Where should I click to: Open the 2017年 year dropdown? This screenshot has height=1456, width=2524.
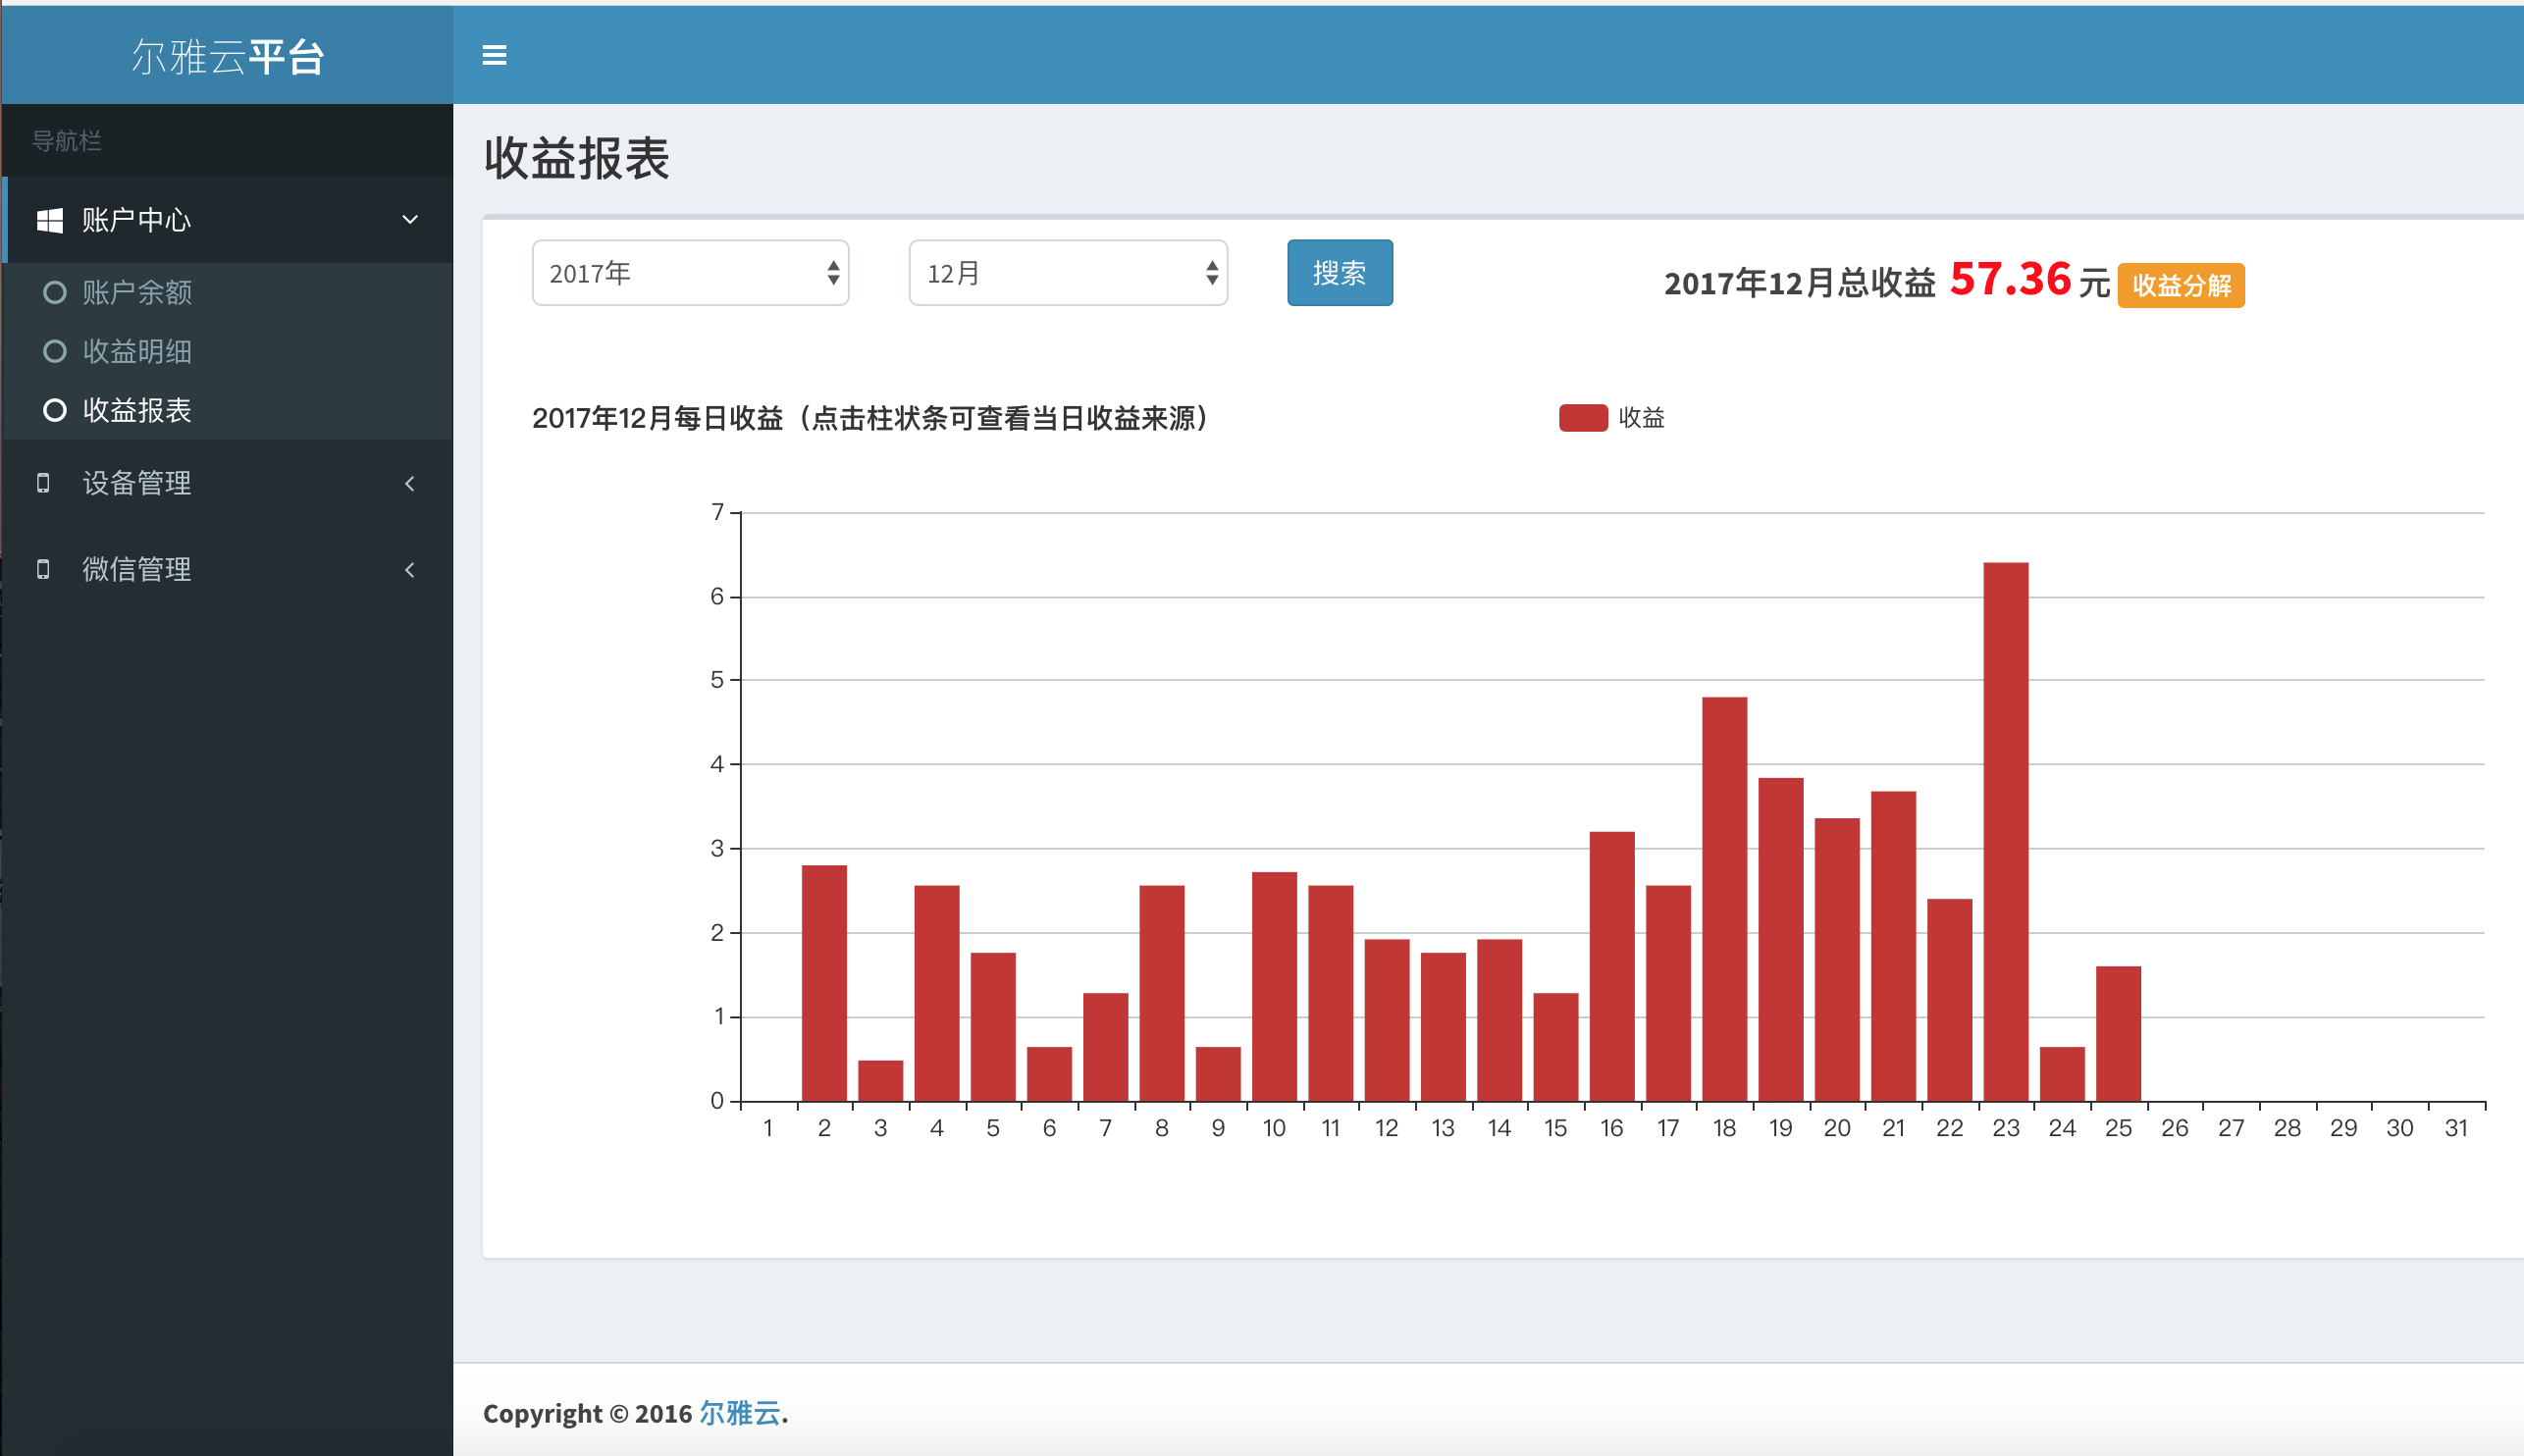pos(690,273)
